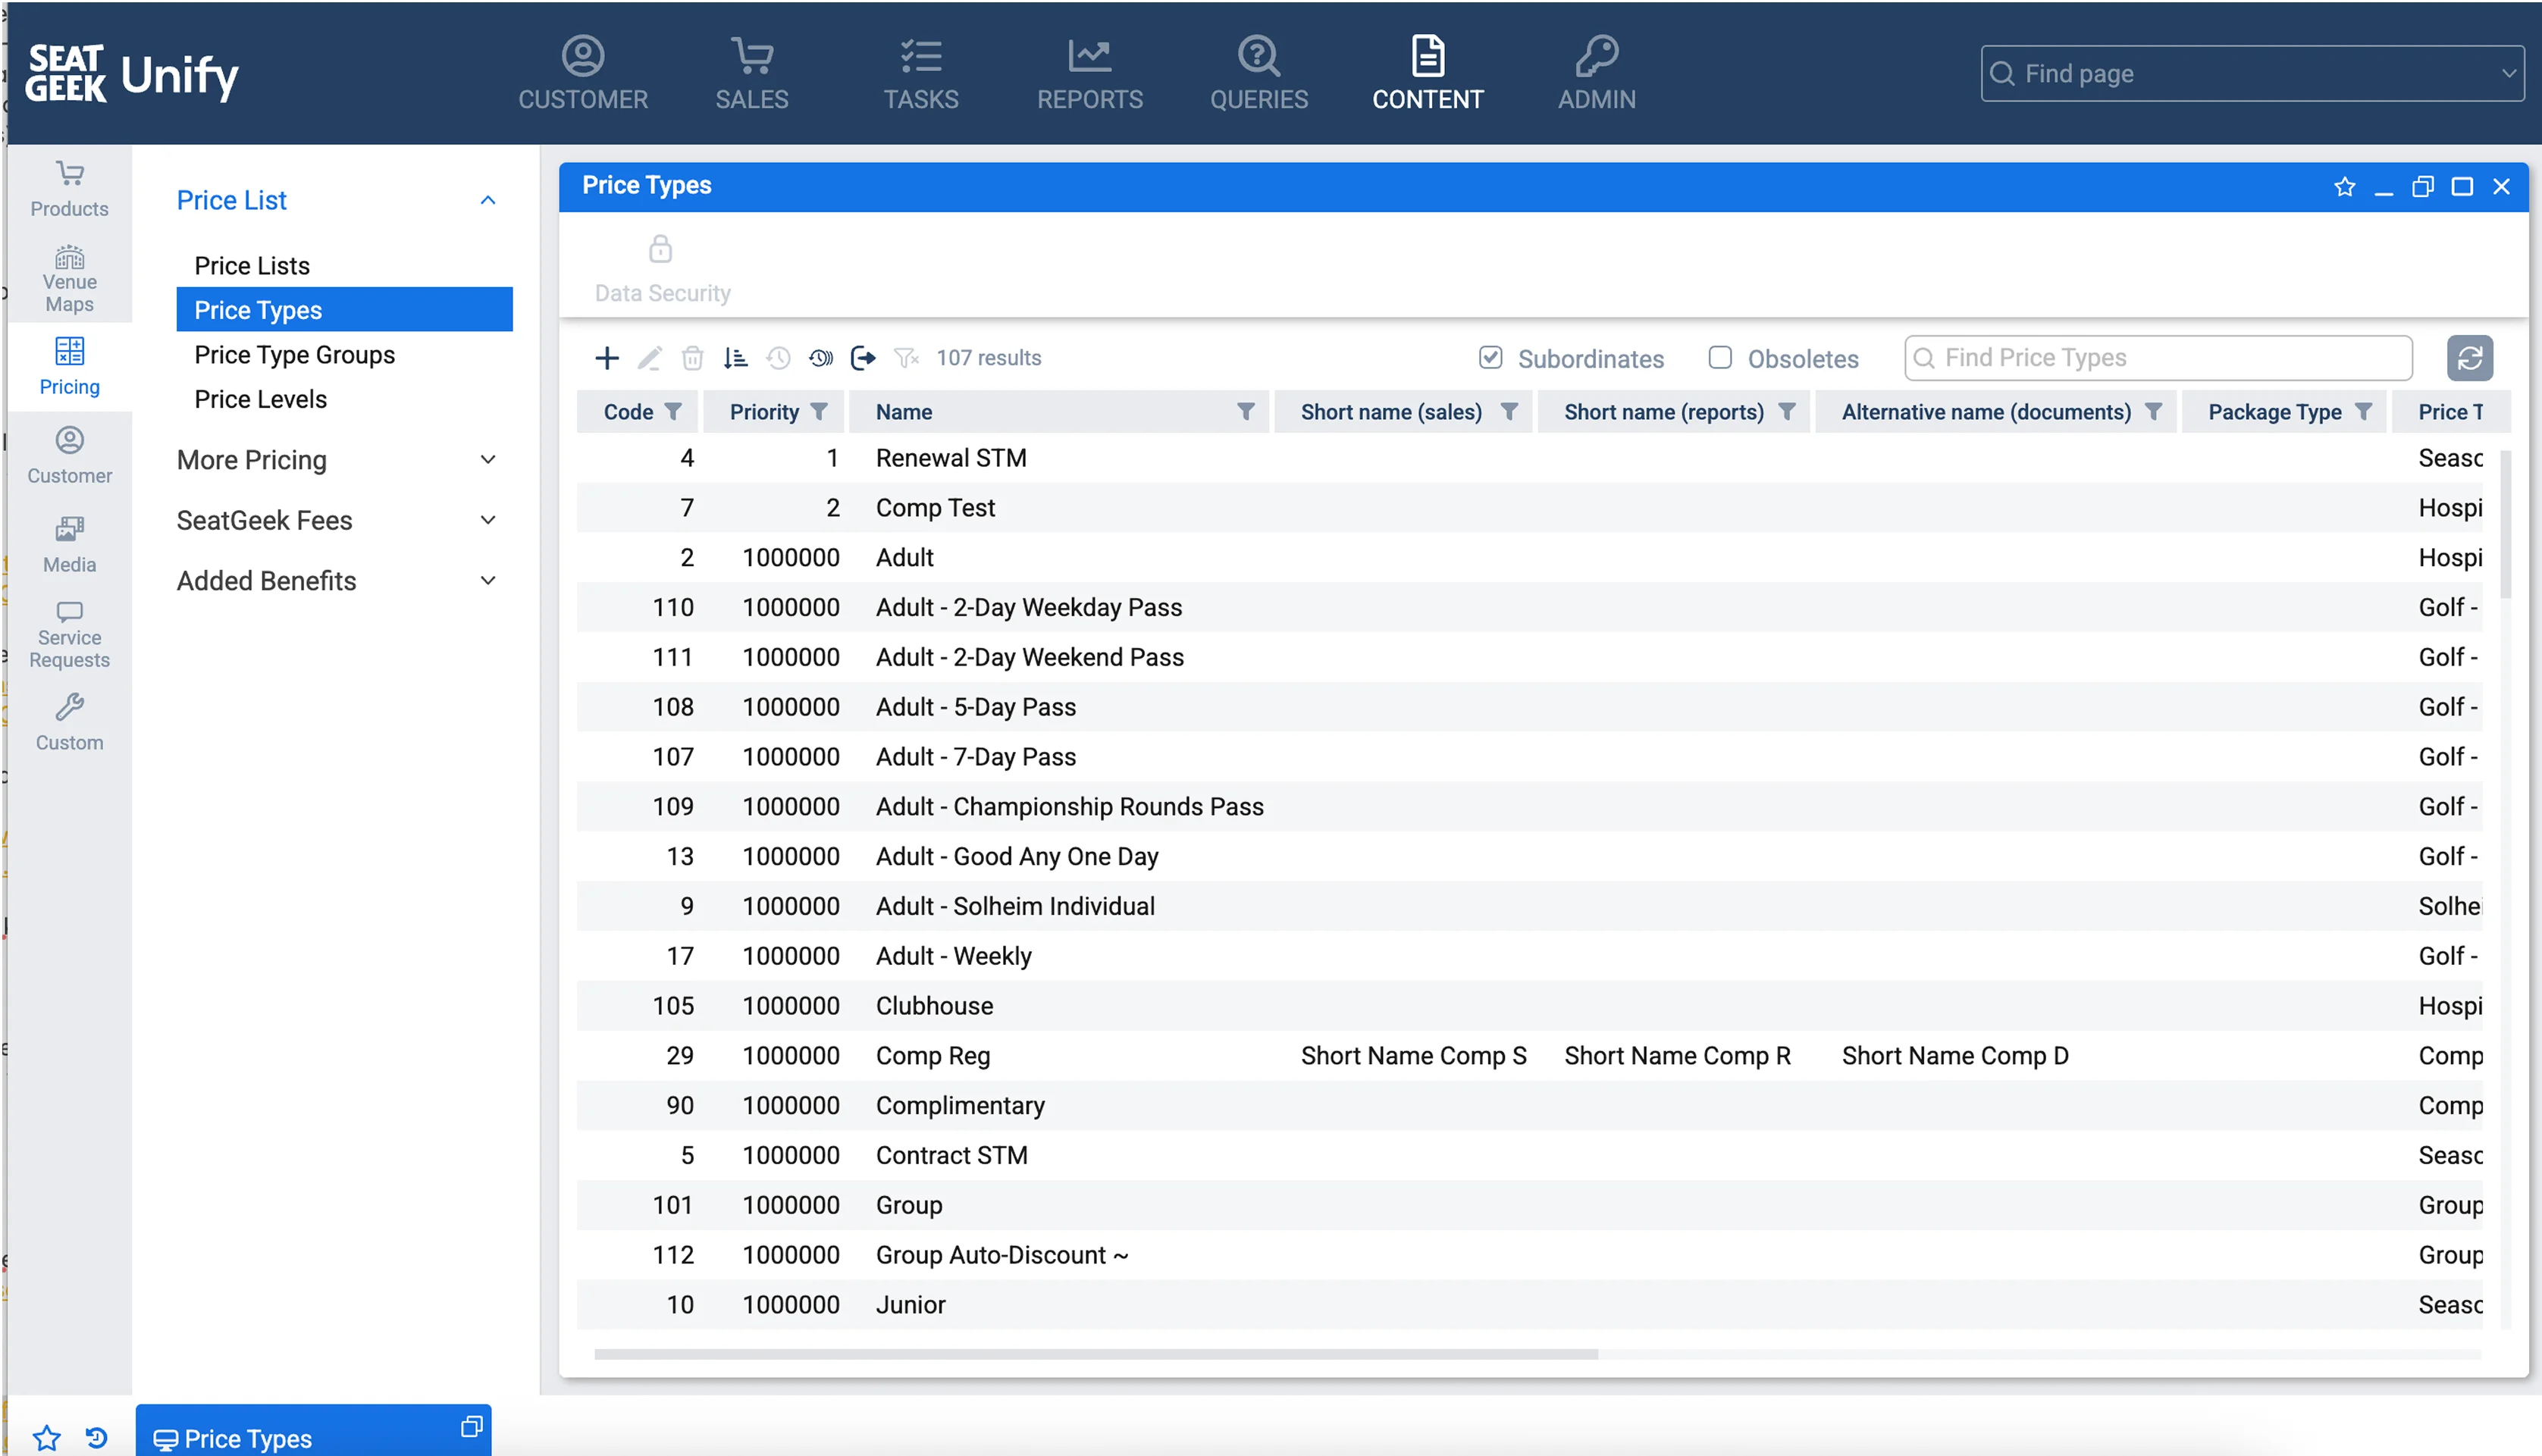Click the Data Security lock icon

[660, 249]
